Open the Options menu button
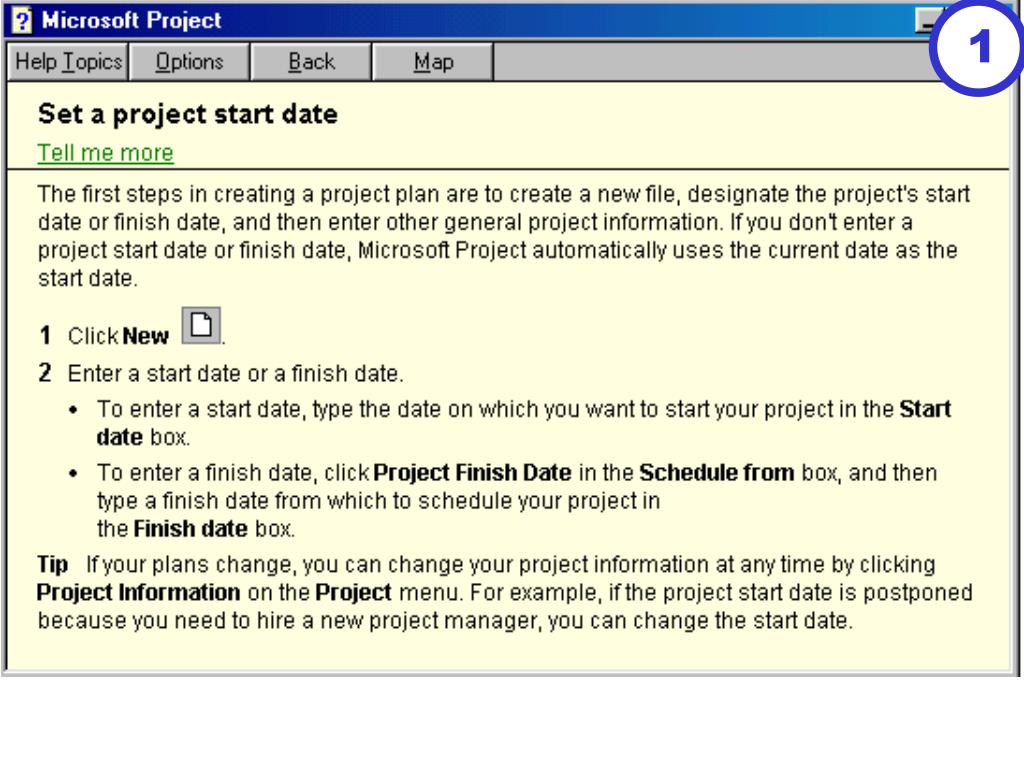This screenshot has width=1024, height=768. click(x=189, y=62)
